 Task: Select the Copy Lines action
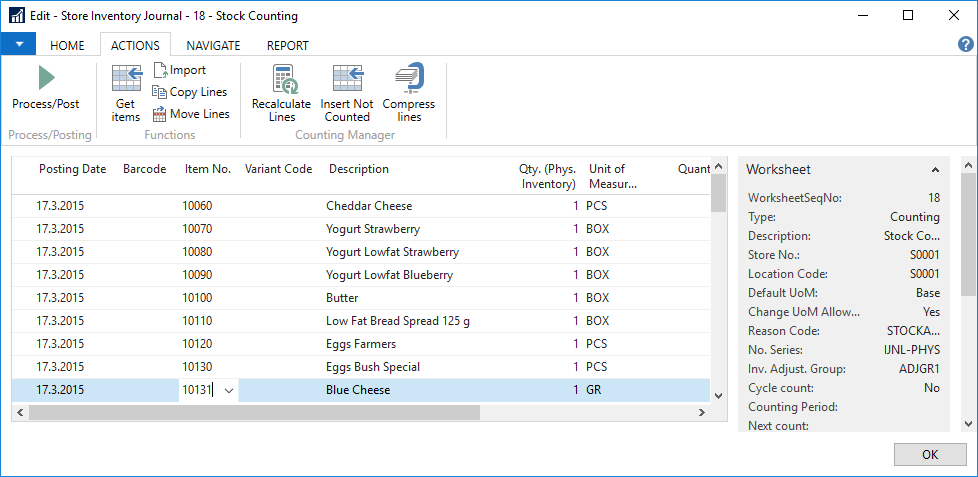(190, 92)
